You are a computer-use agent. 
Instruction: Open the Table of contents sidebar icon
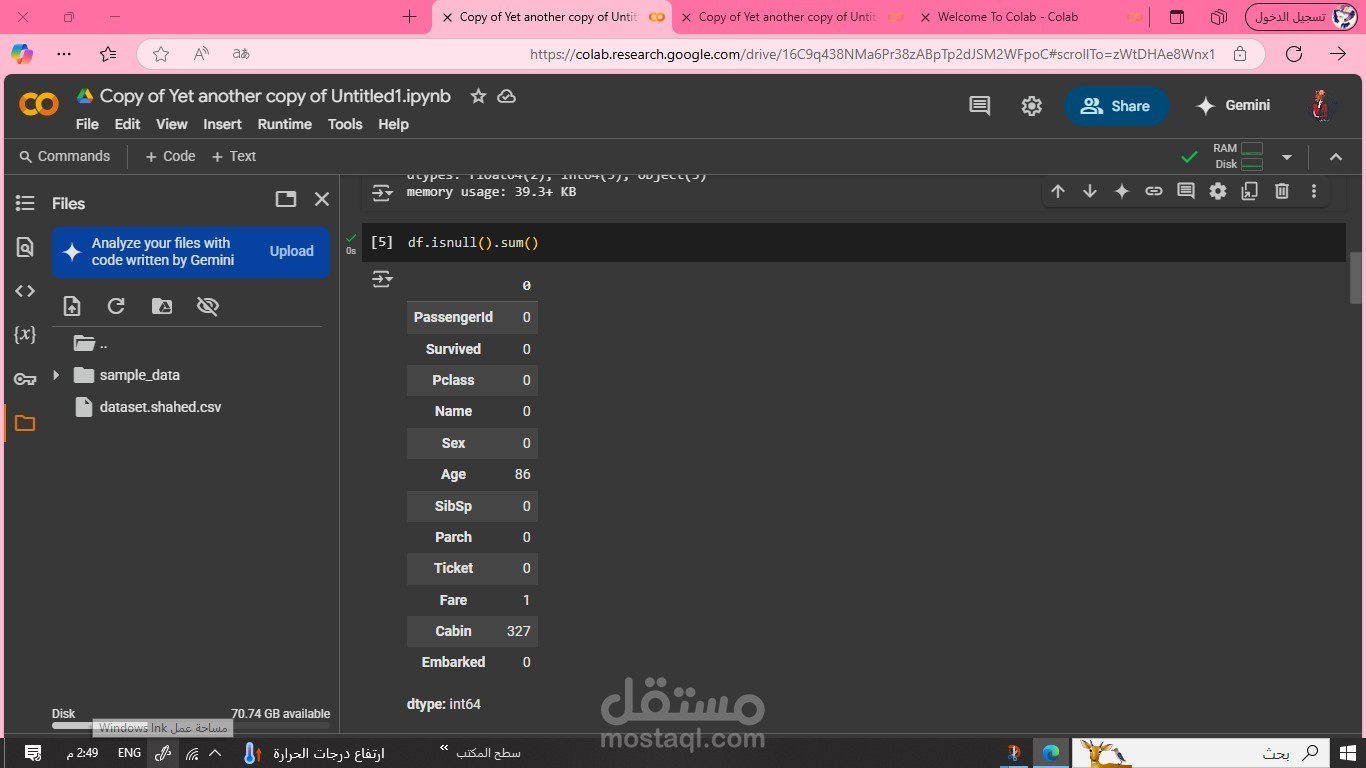point(25,203)
